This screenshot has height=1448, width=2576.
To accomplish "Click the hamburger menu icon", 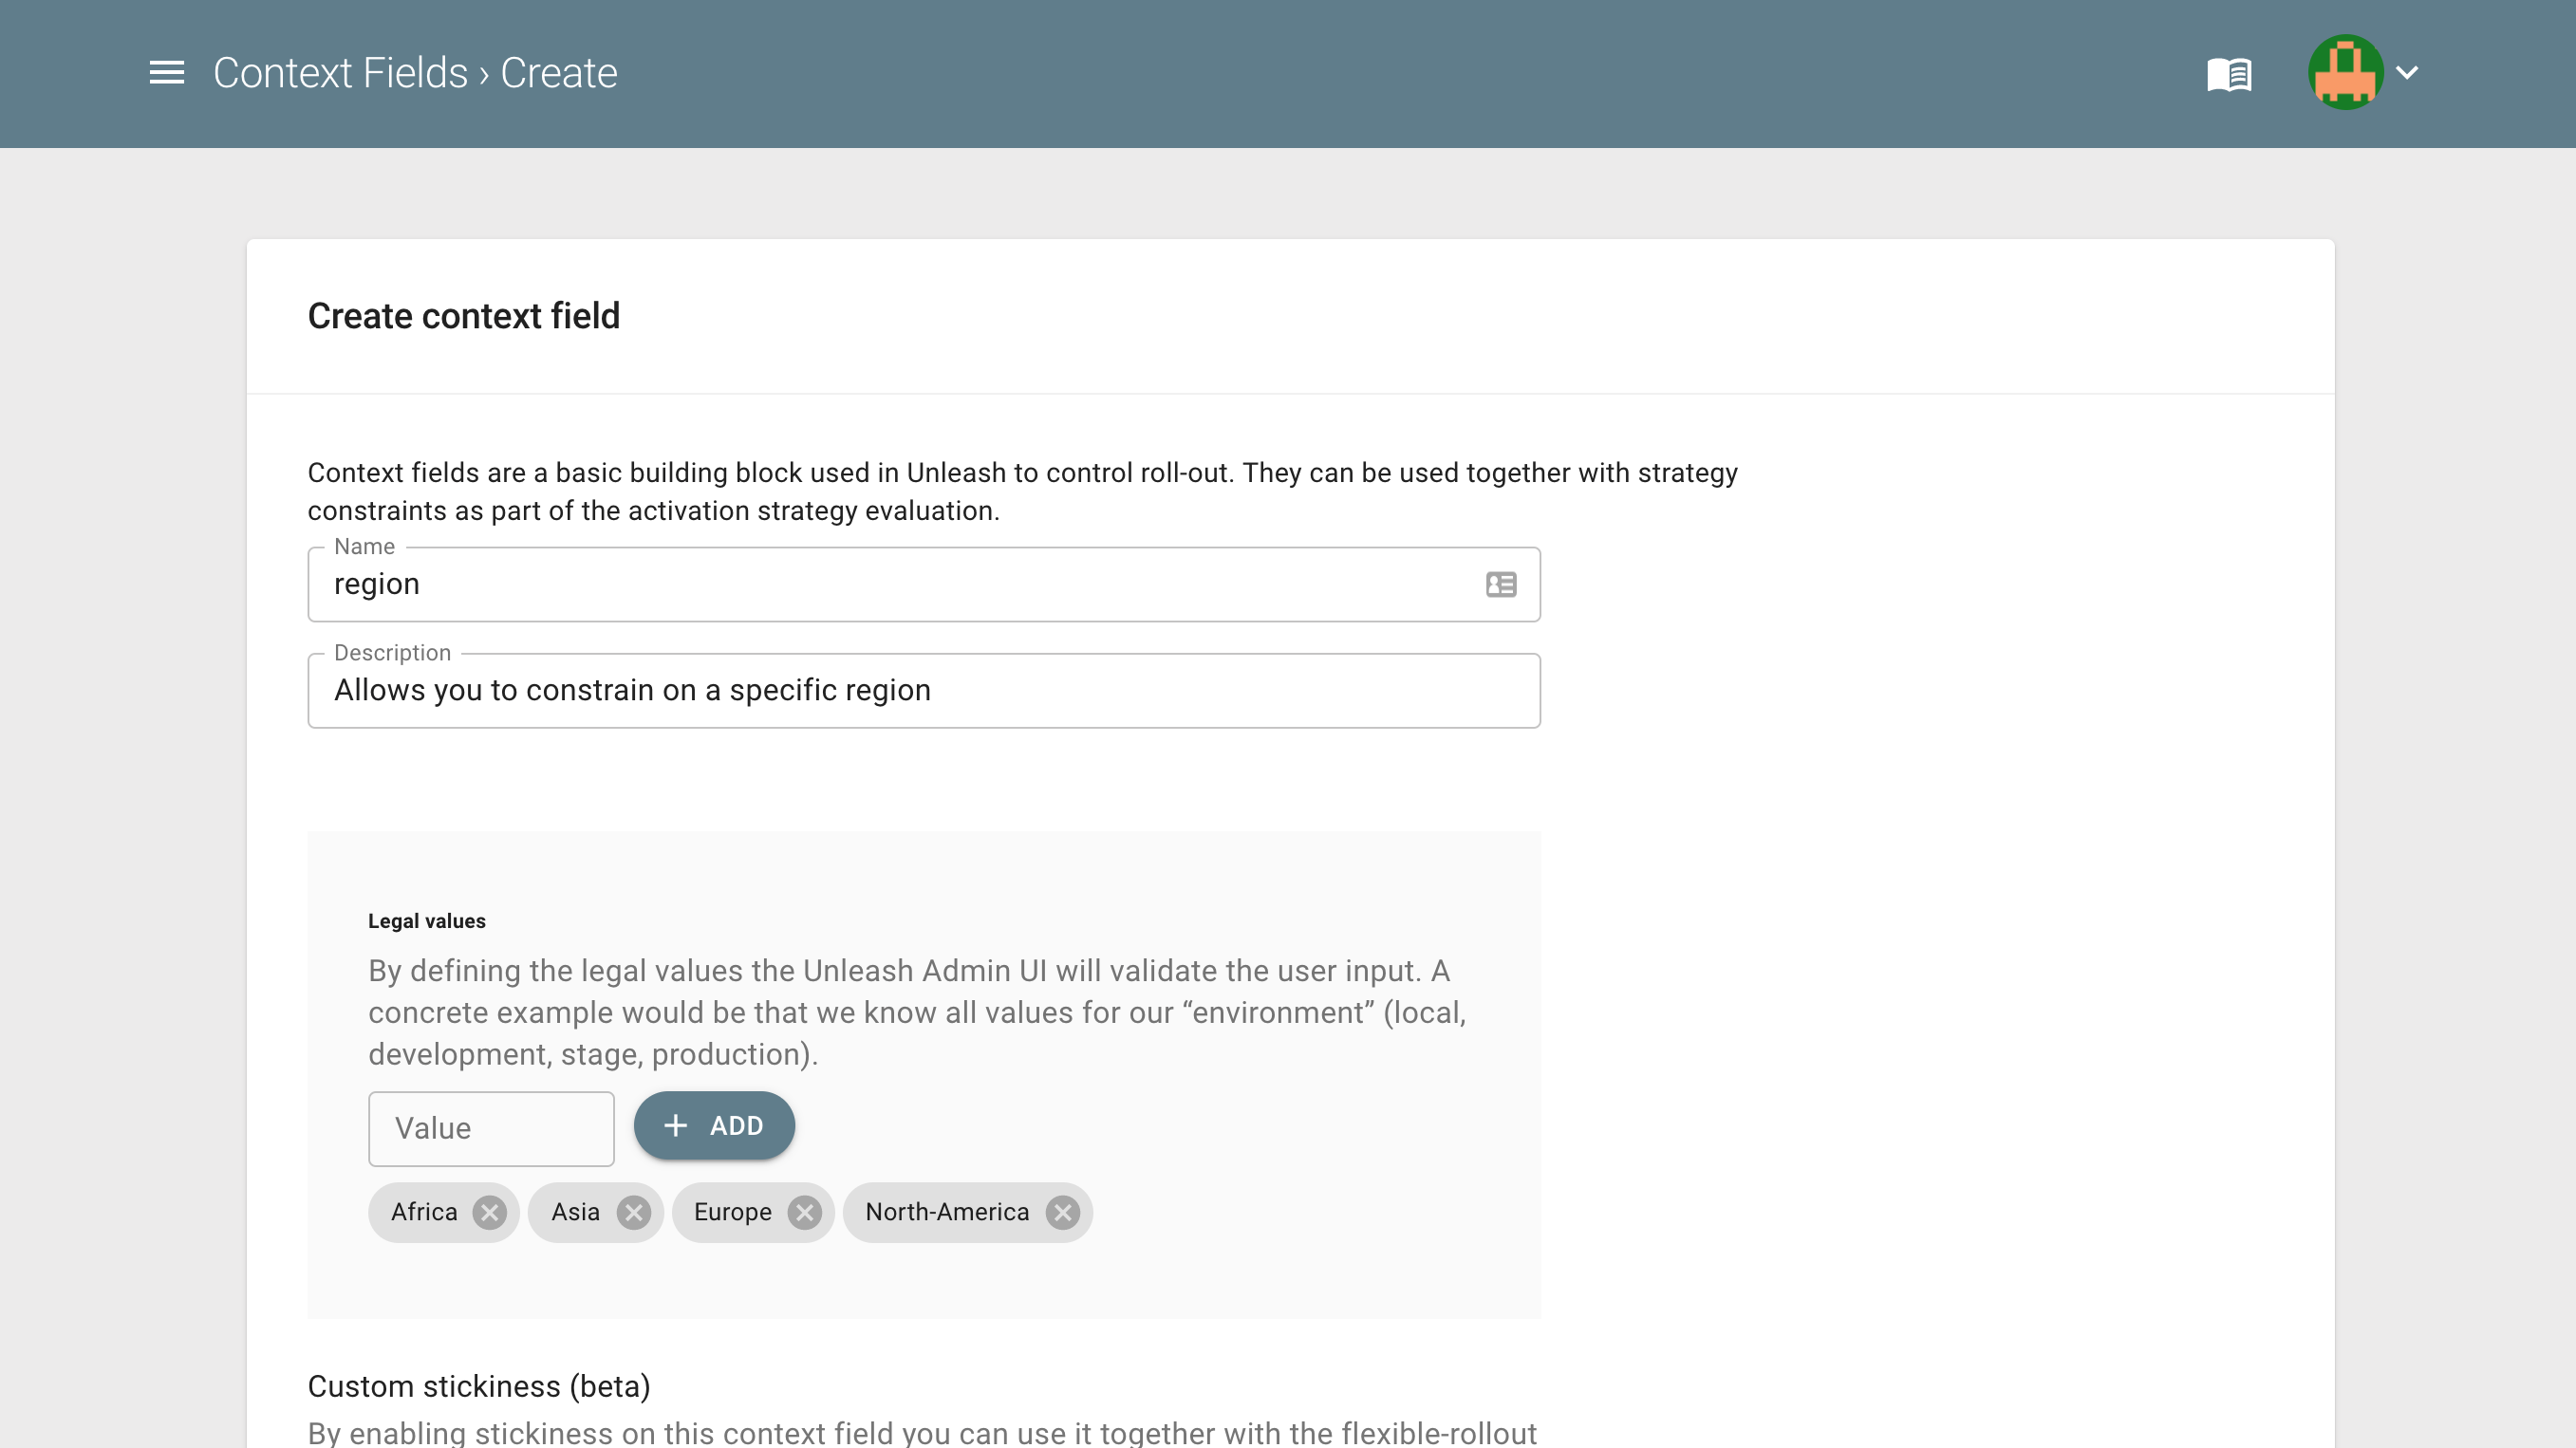I will (166, 72).
